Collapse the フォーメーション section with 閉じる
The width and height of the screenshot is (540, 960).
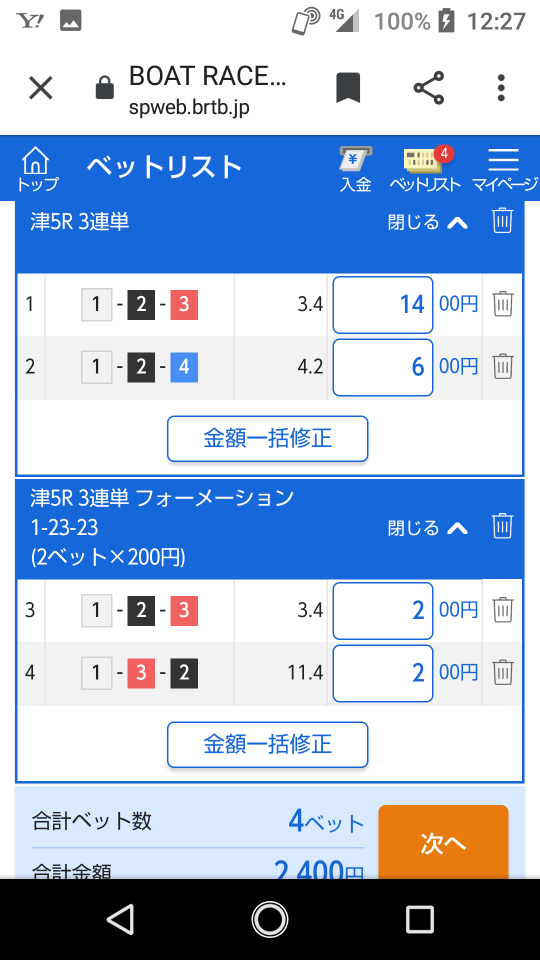[x=427, y=527]
